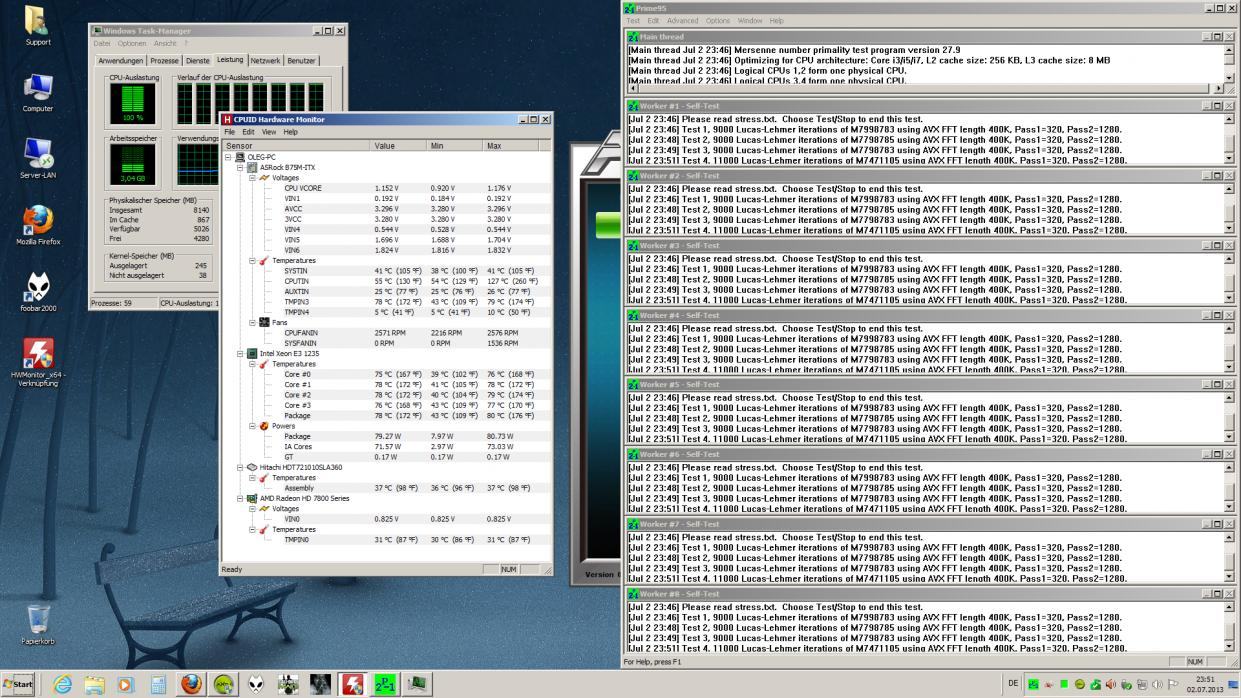
Task: Click the Start button
Action: 18,685
